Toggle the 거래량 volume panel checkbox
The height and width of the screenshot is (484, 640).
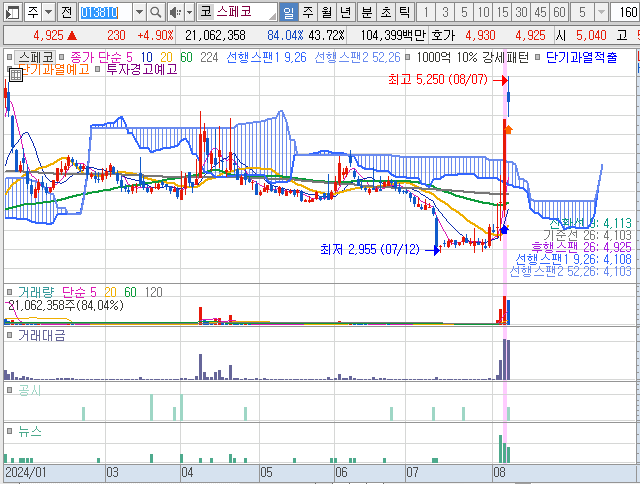coord(9,292)
